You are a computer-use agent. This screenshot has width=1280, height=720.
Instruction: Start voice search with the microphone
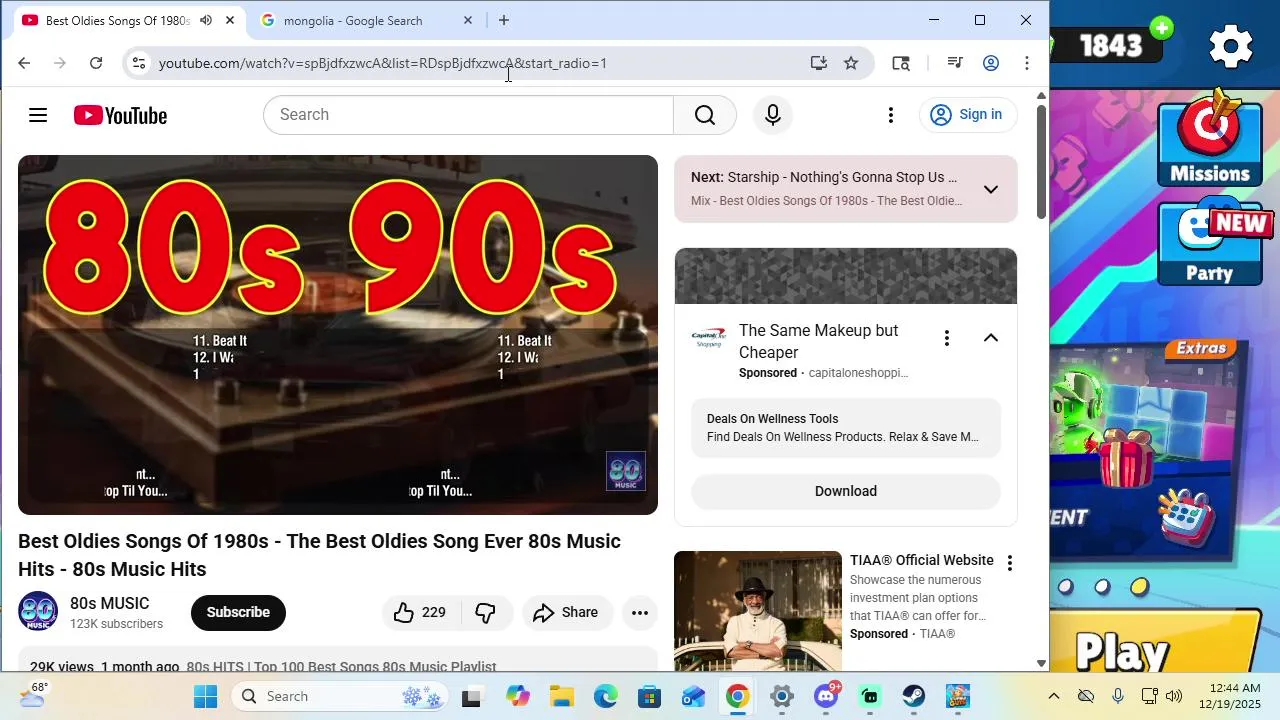tap(772, 115)
